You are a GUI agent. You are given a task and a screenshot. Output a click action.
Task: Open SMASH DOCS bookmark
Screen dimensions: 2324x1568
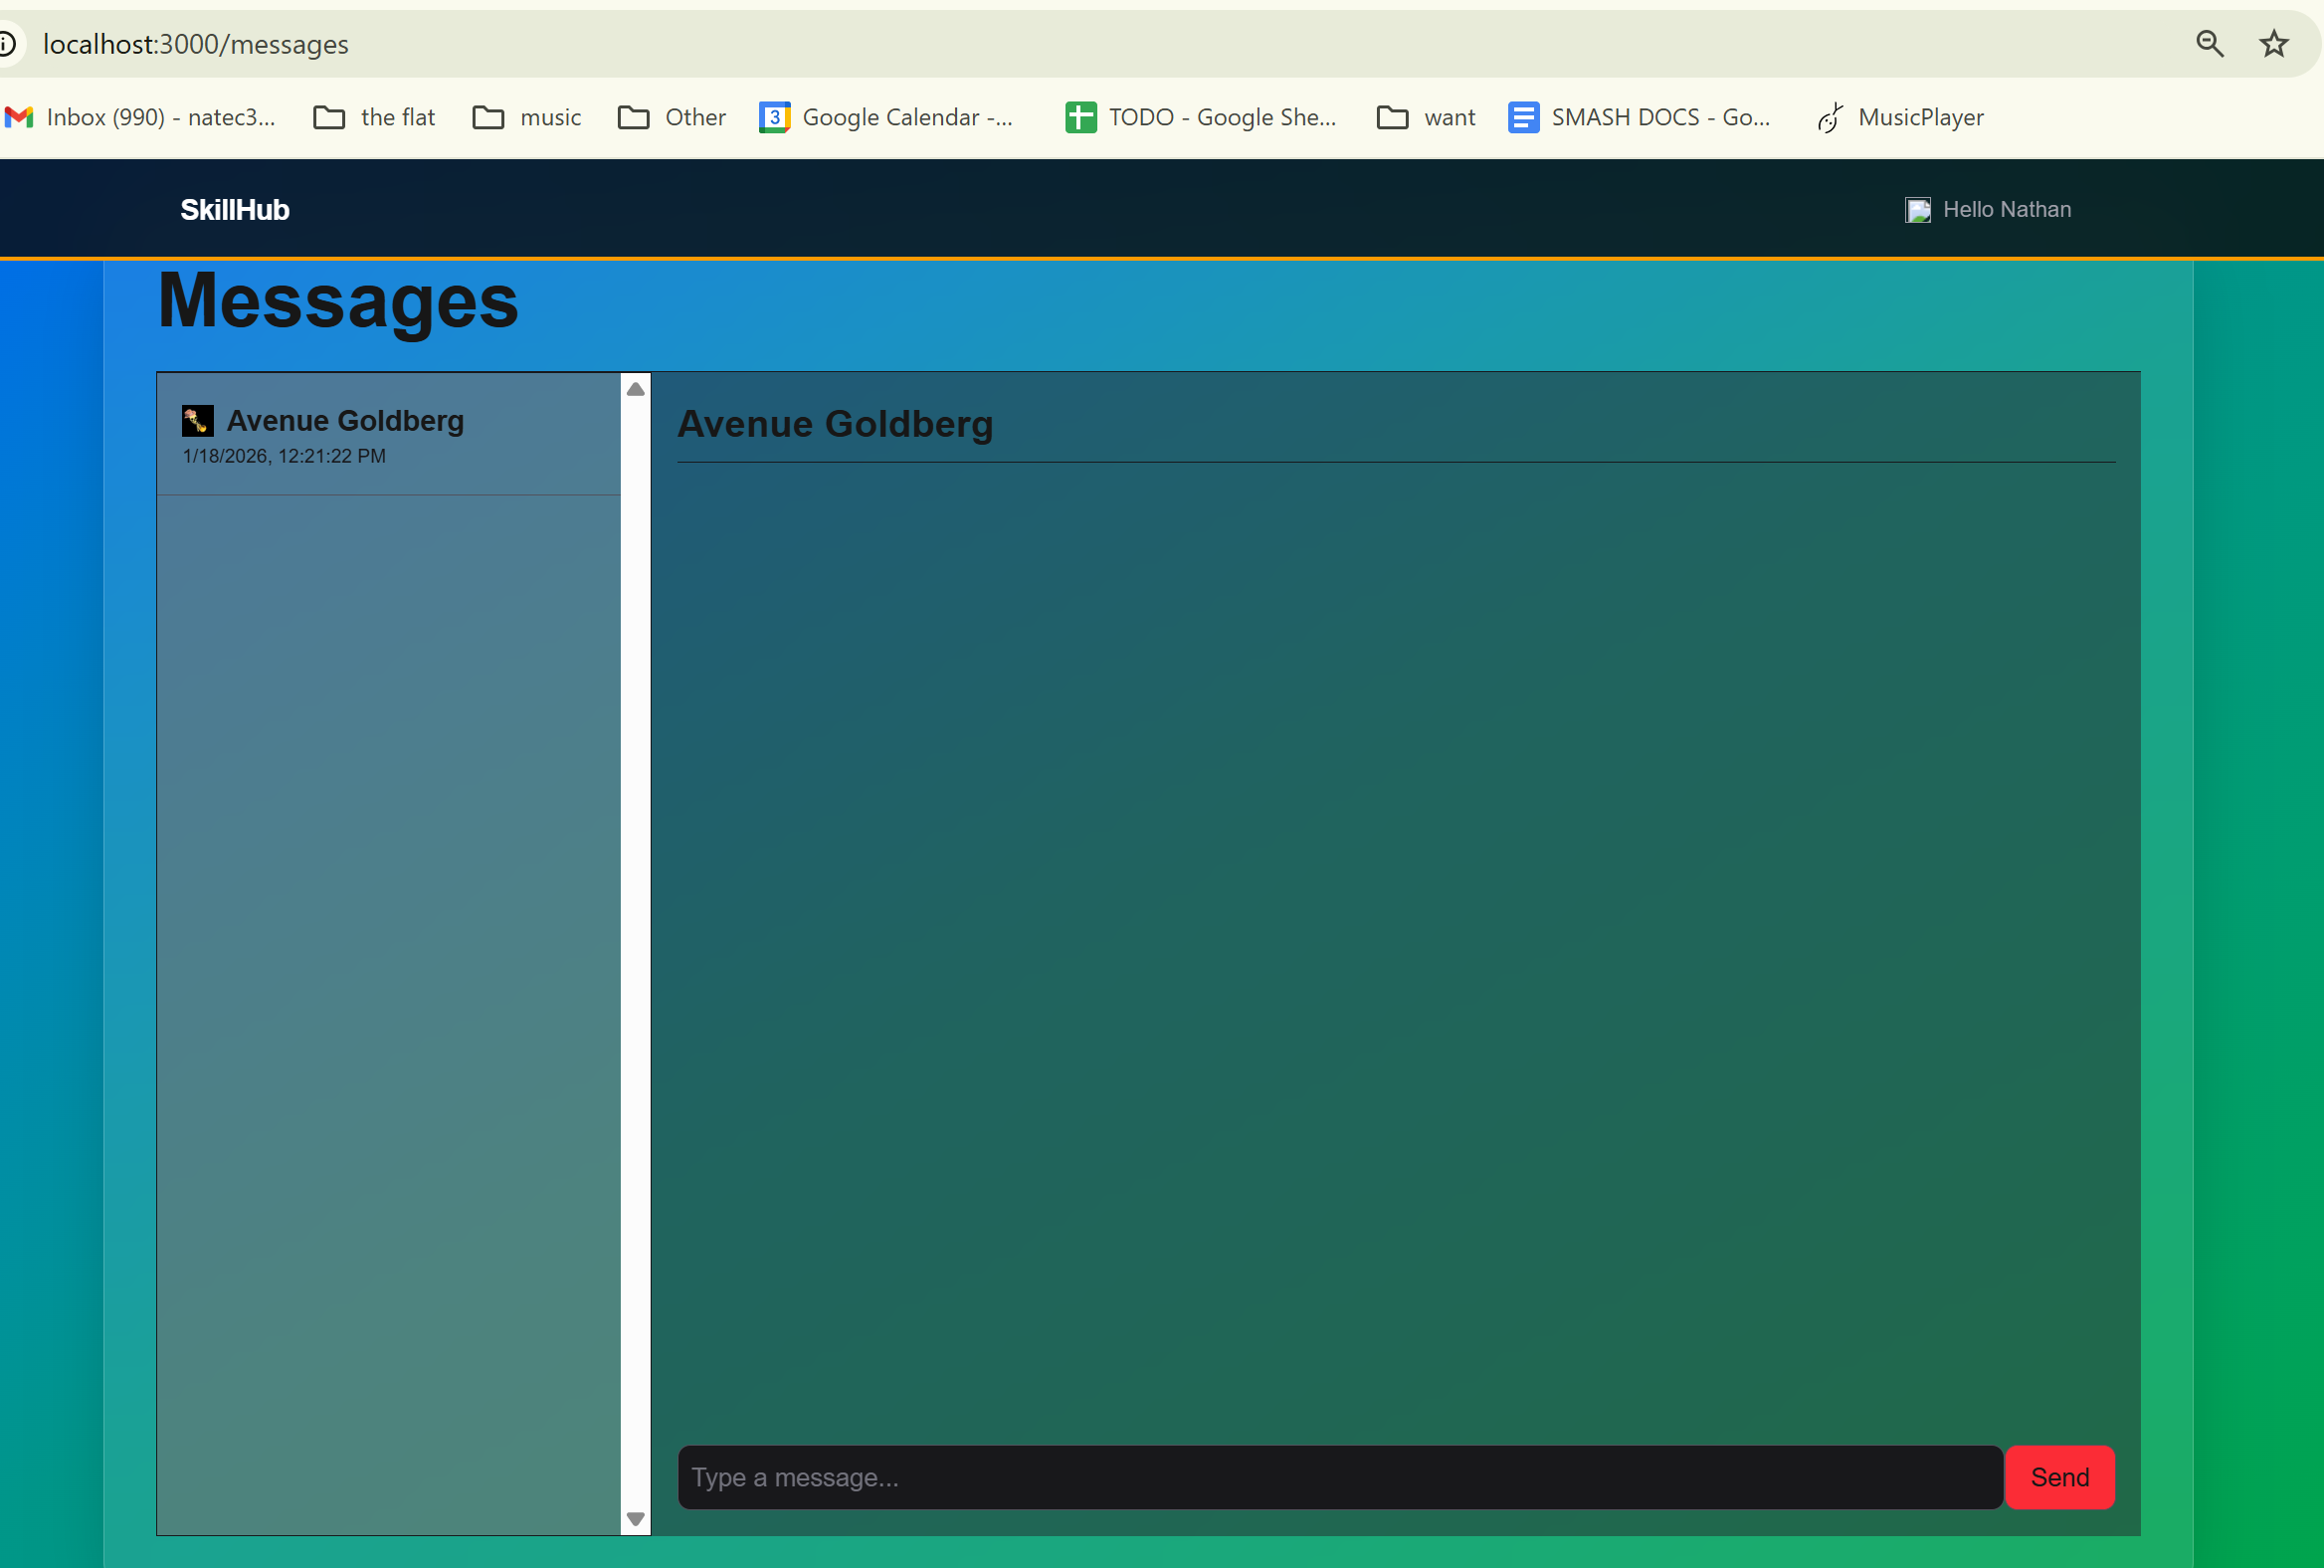[x=1639, y=118]
